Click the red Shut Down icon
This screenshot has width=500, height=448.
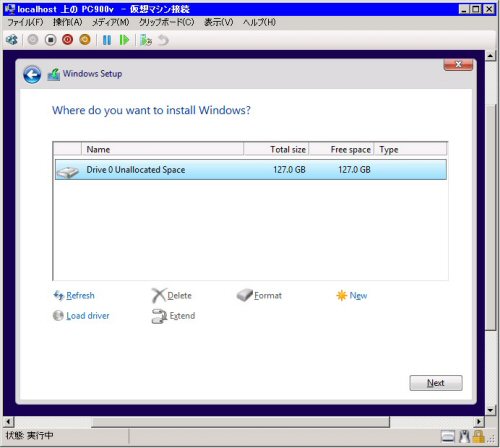(68, 40)
